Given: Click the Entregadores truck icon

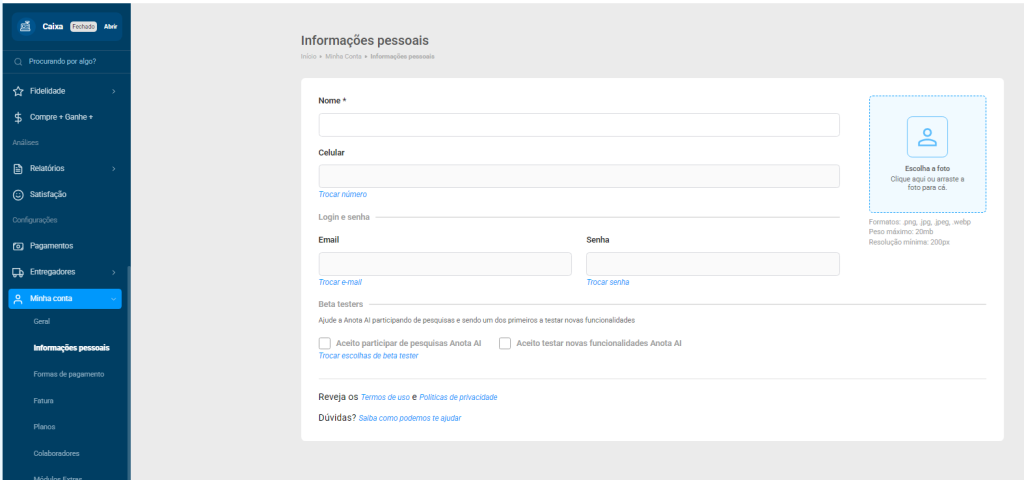Looking at the screenshot, I should [x=18, y=272].
